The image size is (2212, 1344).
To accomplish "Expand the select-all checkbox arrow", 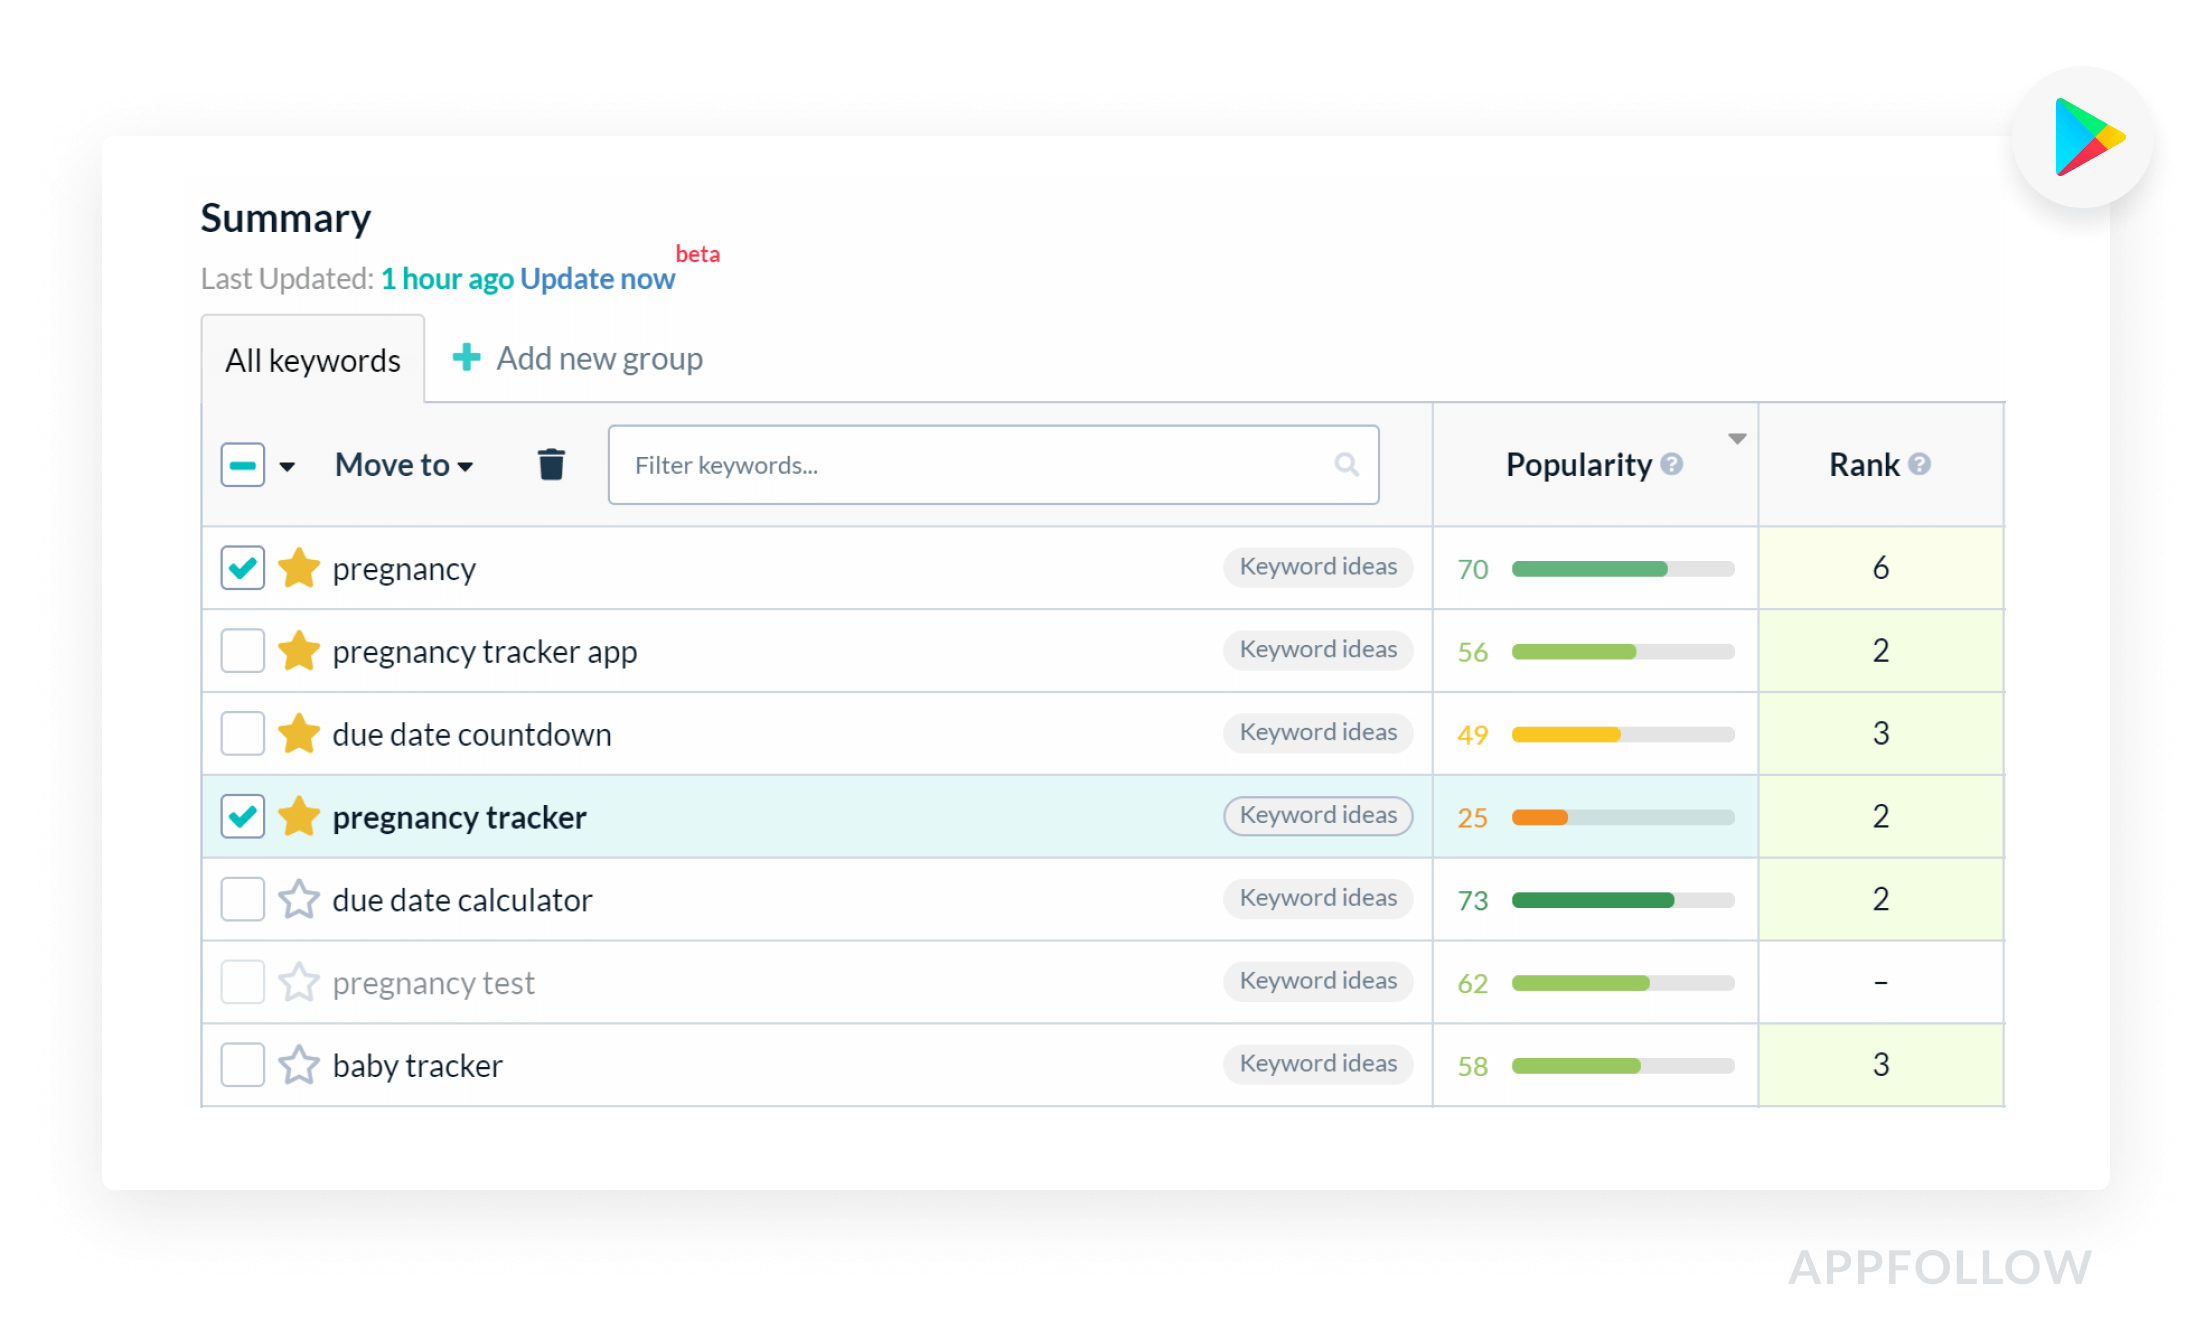I will [287, 466].
